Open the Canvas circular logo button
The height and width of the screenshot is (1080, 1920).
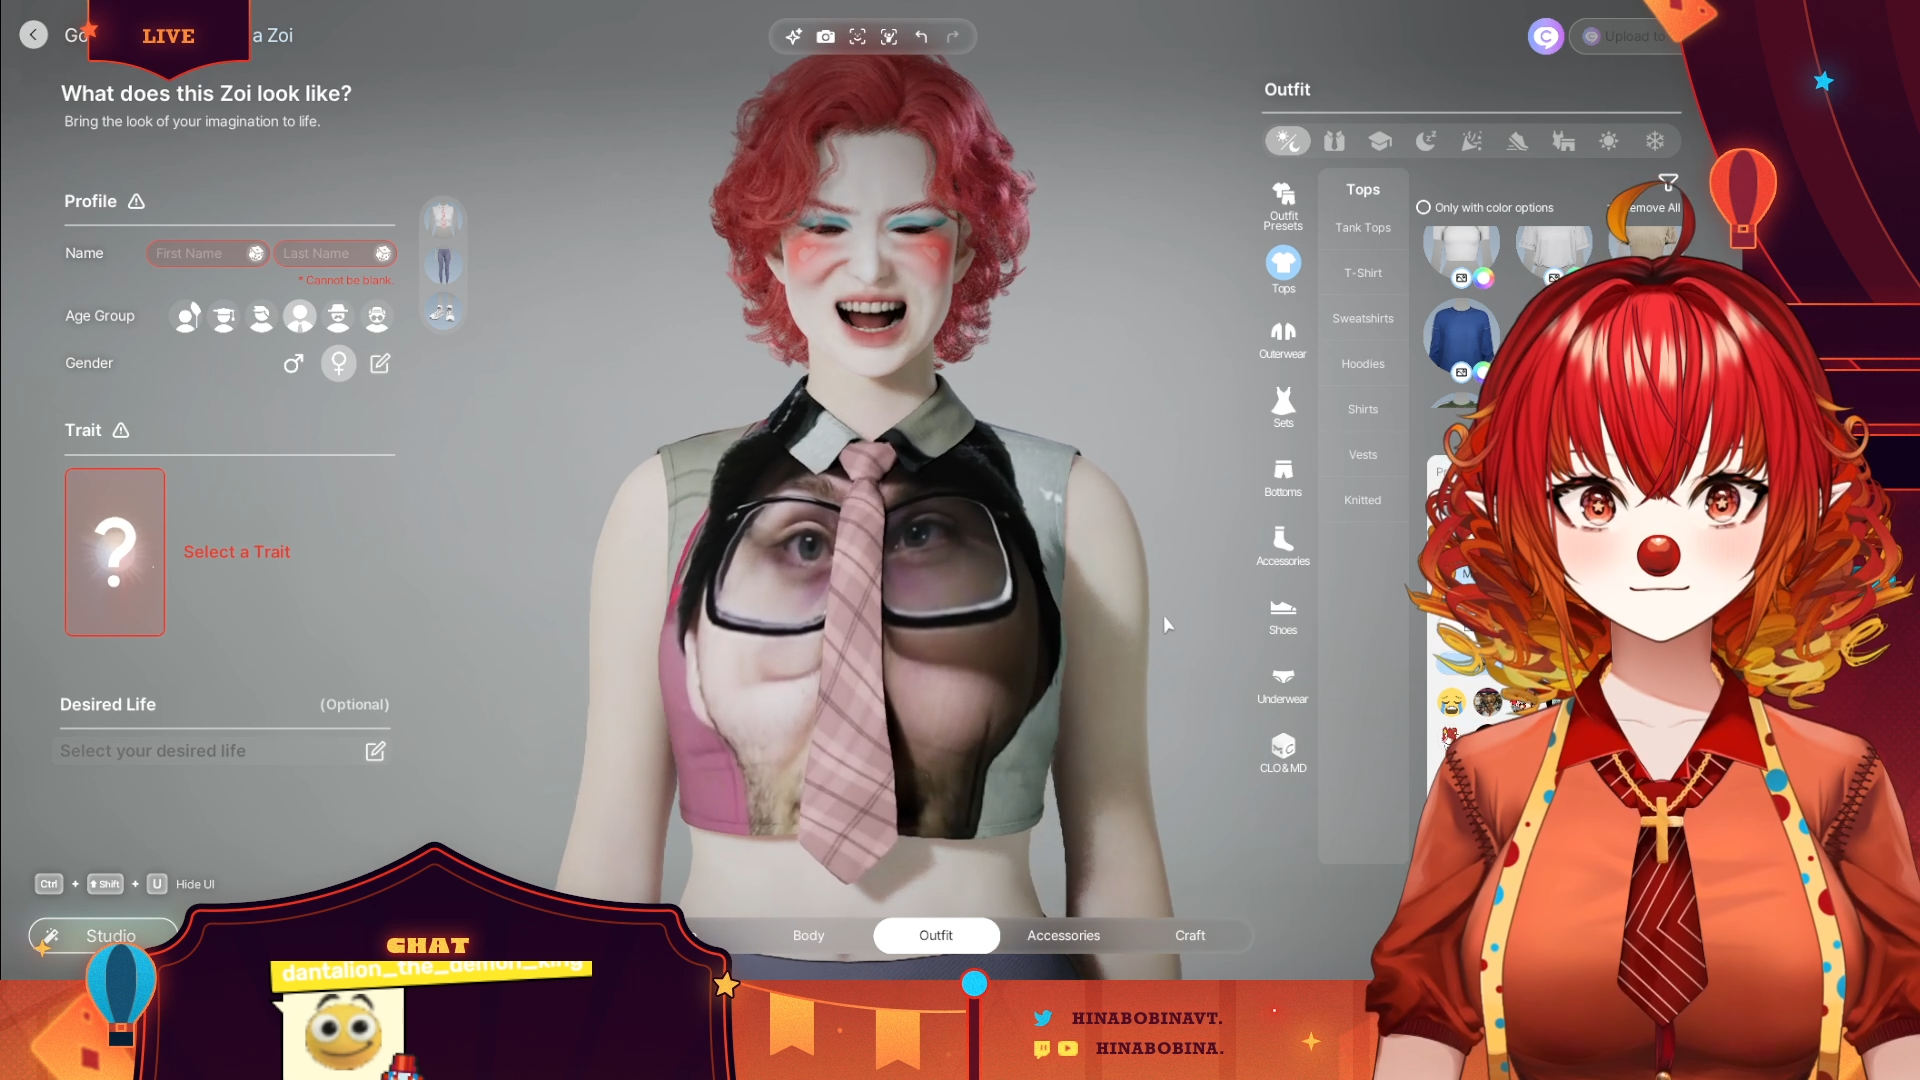click(x=1545, y=37)
